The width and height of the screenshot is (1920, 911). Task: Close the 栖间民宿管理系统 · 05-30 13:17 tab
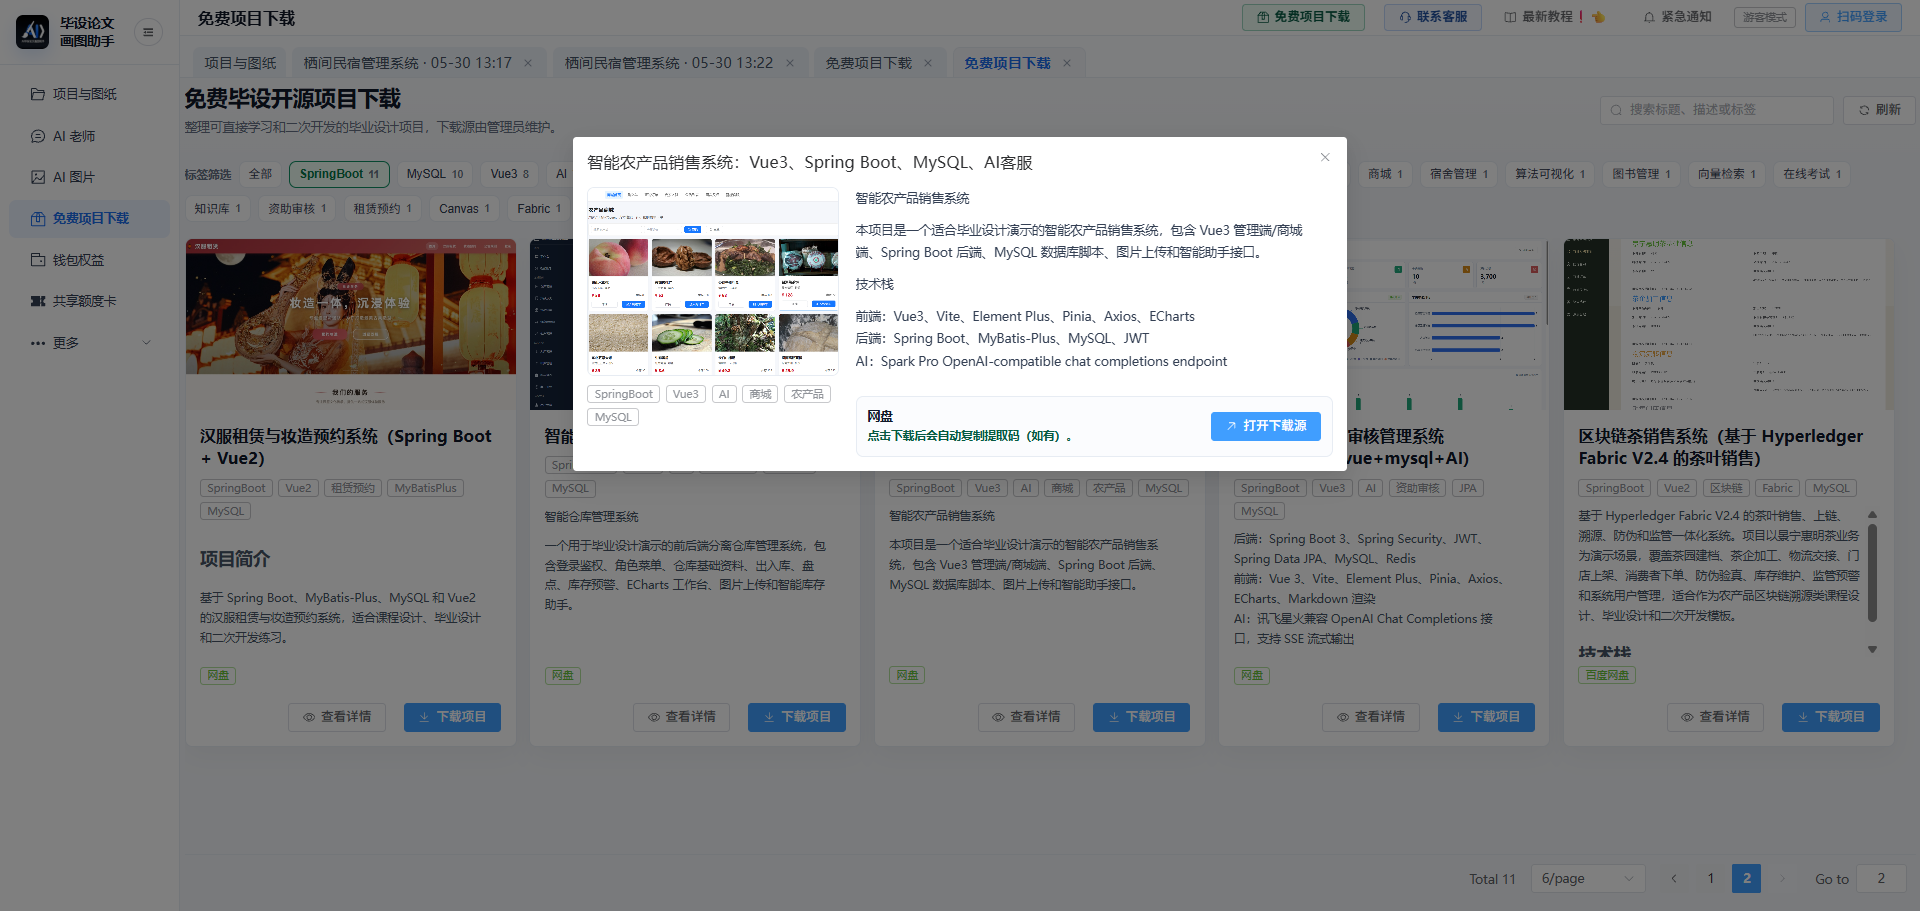[x=528, y=63]
